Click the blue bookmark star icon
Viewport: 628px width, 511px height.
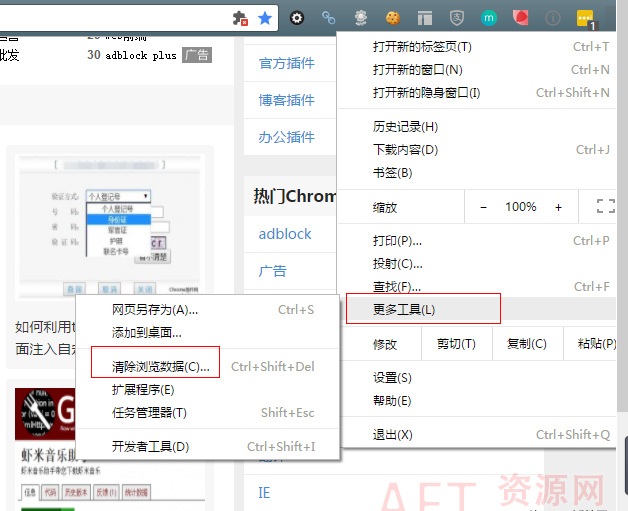pos(265,18)
